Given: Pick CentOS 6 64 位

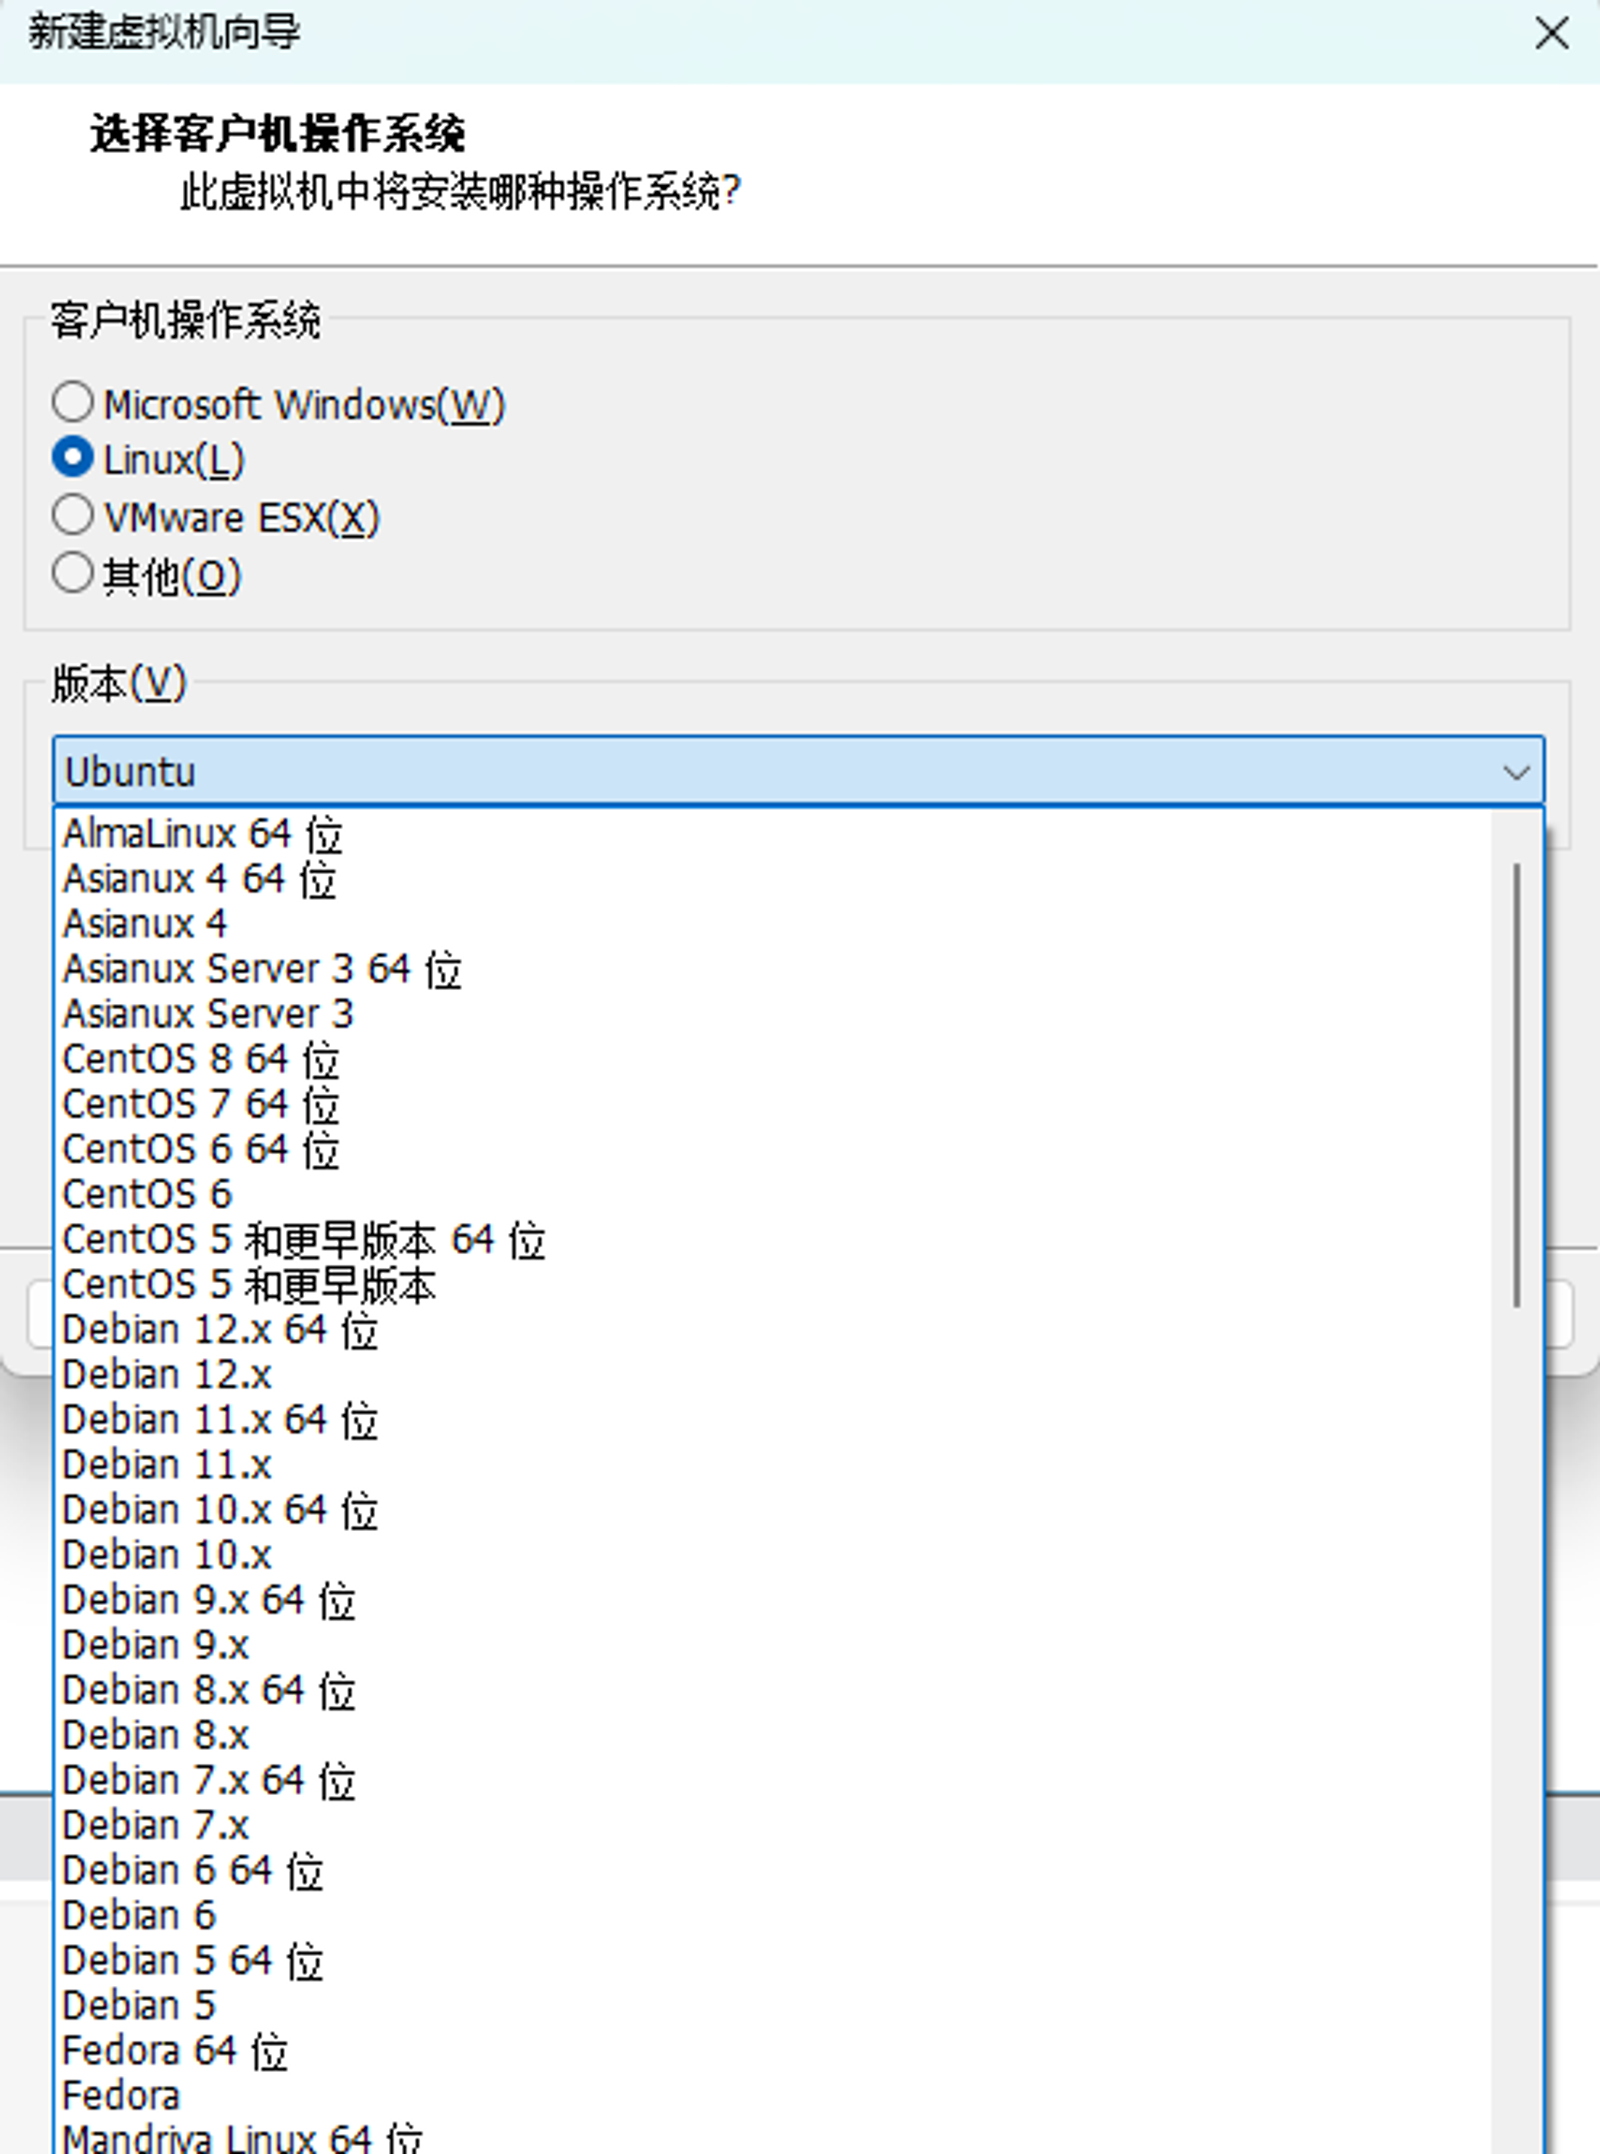Looking at the screenshot, I should click(x=772, y=1149).
